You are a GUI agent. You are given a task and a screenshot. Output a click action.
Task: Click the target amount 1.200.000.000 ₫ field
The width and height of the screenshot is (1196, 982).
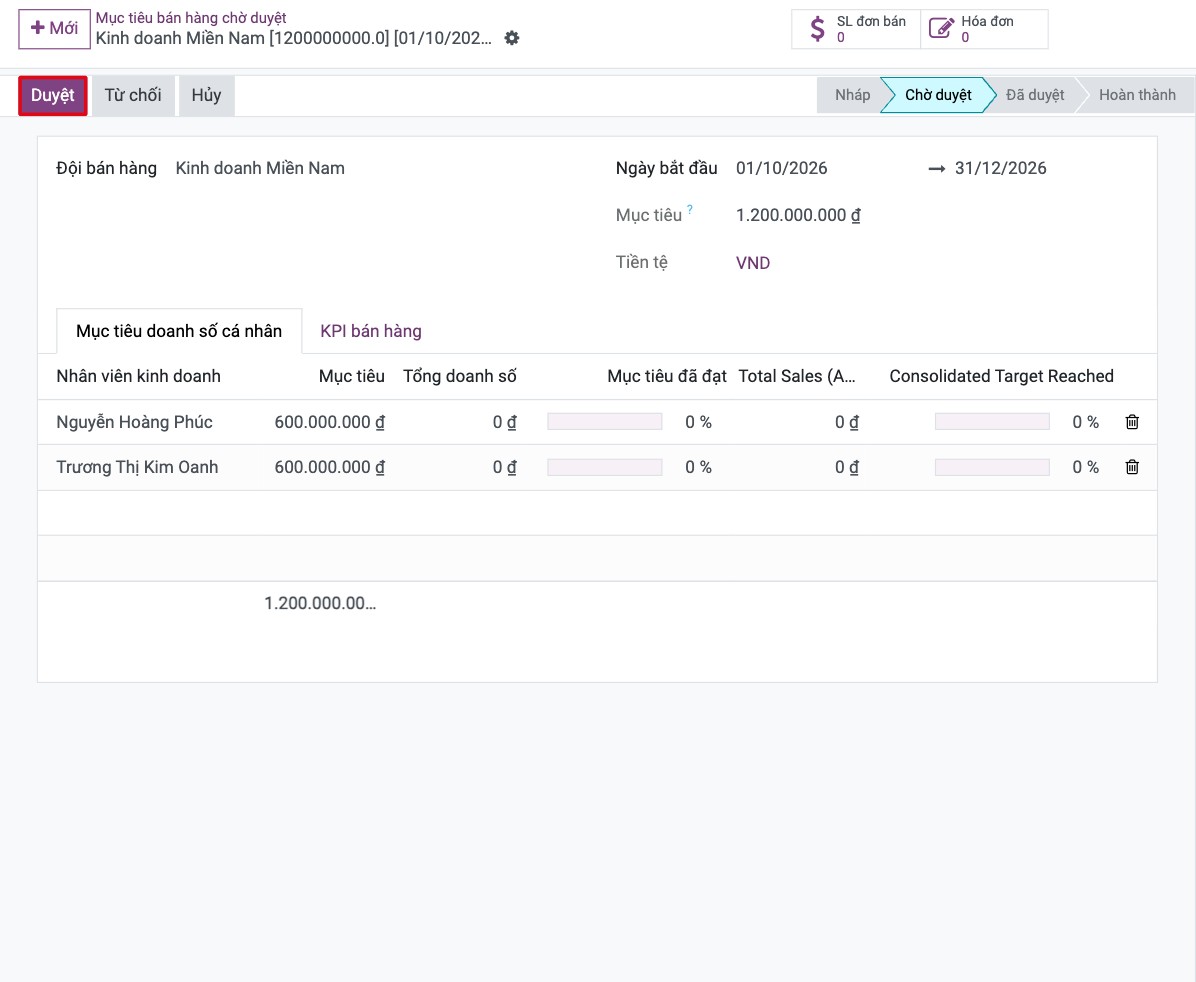pyautogui.click(x=799, y=215)
